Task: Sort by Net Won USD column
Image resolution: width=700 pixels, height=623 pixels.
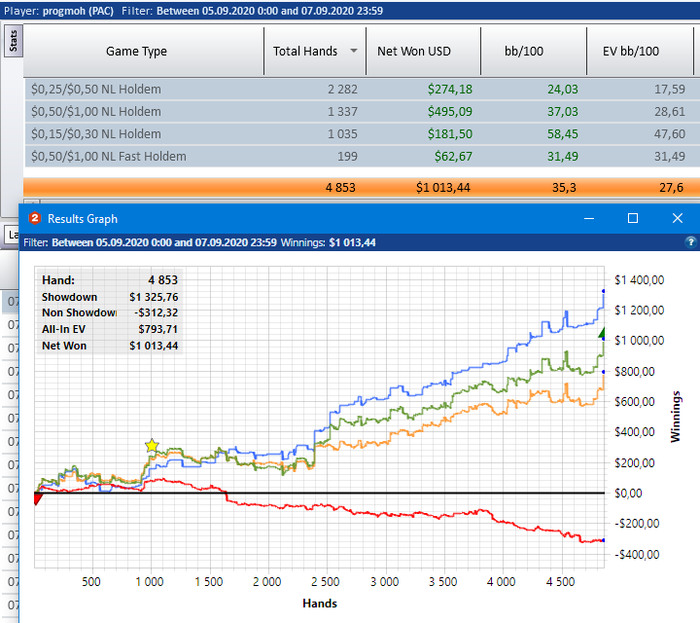Action: [x=423, y=51]
